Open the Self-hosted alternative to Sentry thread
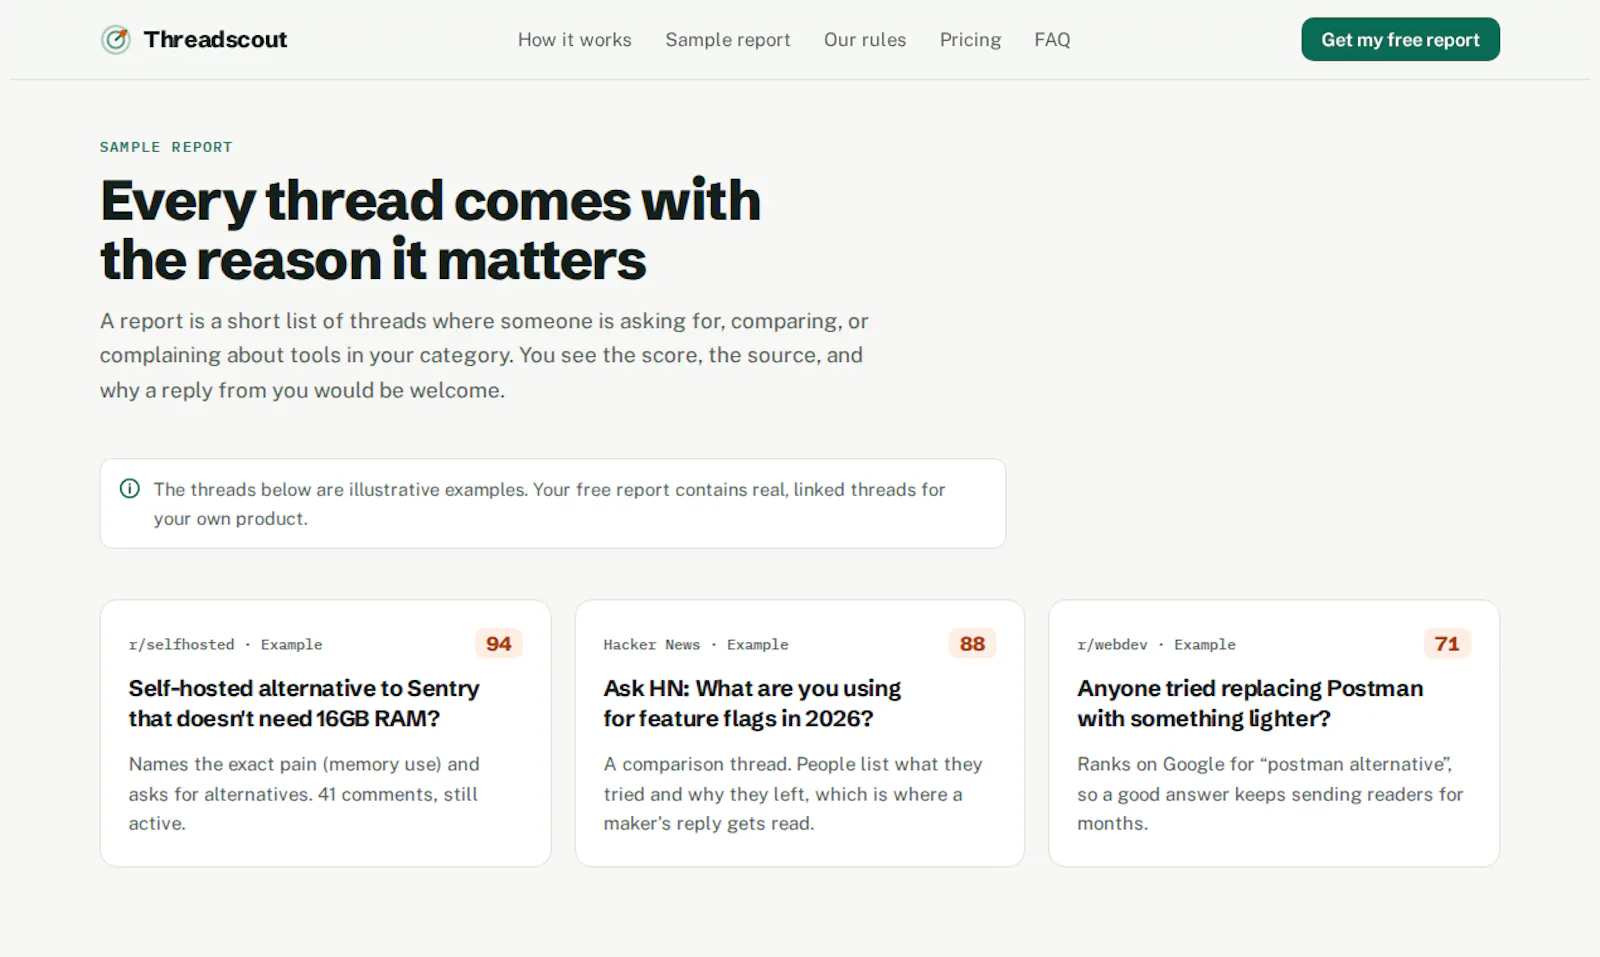Viewport: 1600px width, 957px height. (x=304, y=703)
